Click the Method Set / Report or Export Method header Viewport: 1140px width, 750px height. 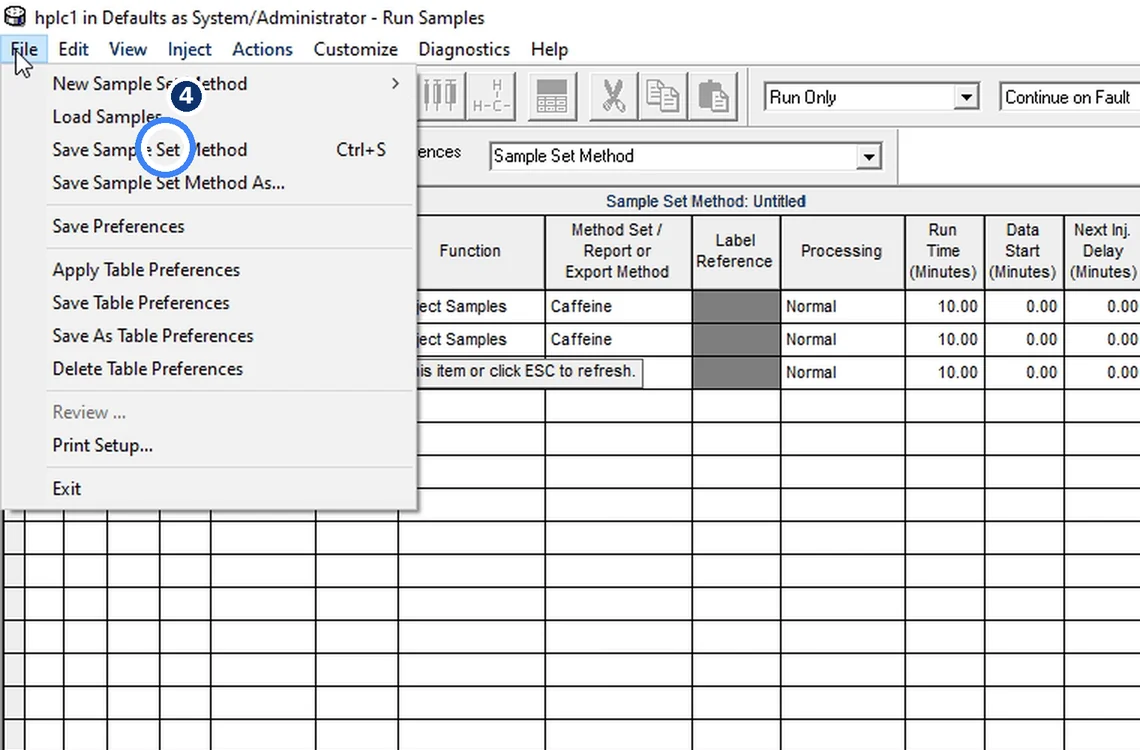tap(618, 251)
